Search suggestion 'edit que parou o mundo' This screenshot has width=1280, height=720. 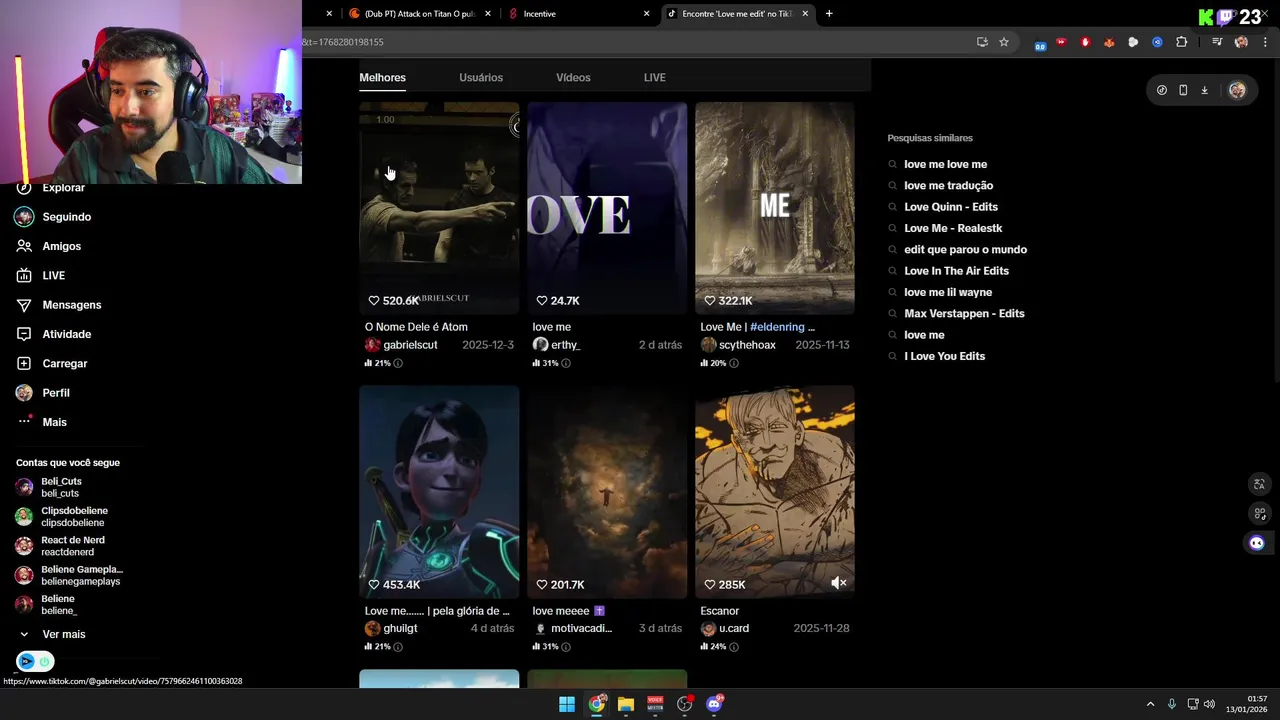coord(965,250)
